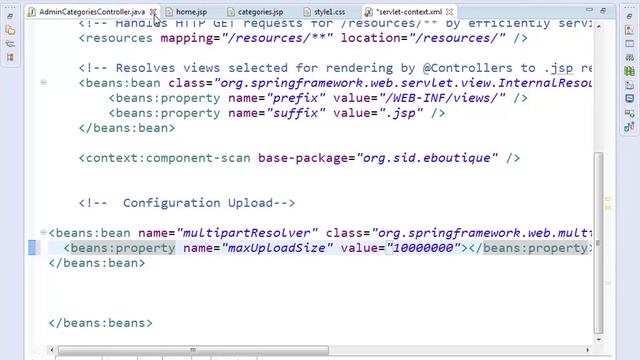Click the "/WEB-INF/views/" prefix value
Viewport: 640px width, 360px height.
(442, 98)
